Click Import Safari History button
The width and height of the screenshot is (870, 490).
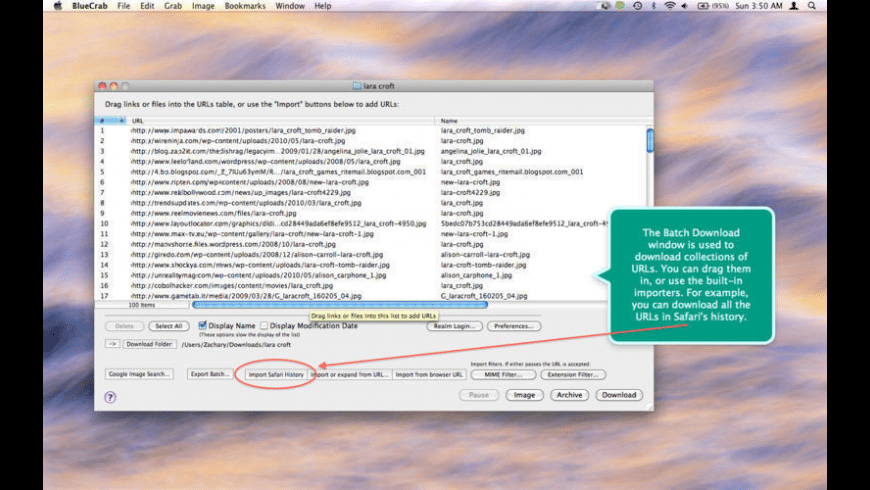276,375
